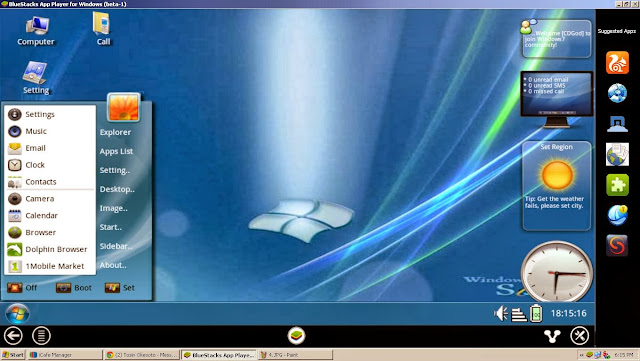This screenshot has height=361, width=640.
Task: Open Calendar from the start menu
Action: (50, 215)
